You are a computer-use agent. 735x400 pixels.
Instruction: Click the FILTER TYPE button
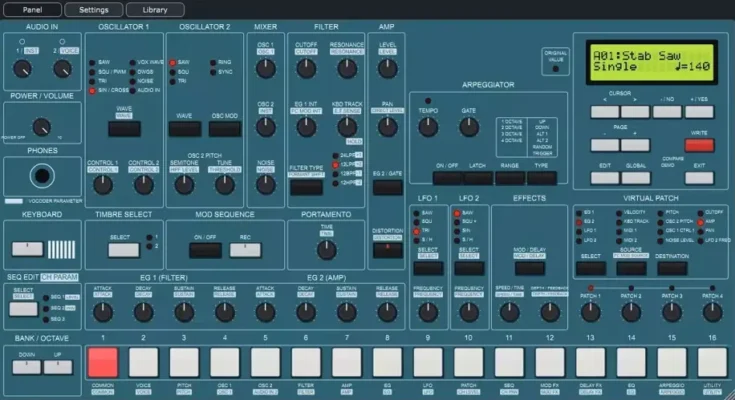306,187
